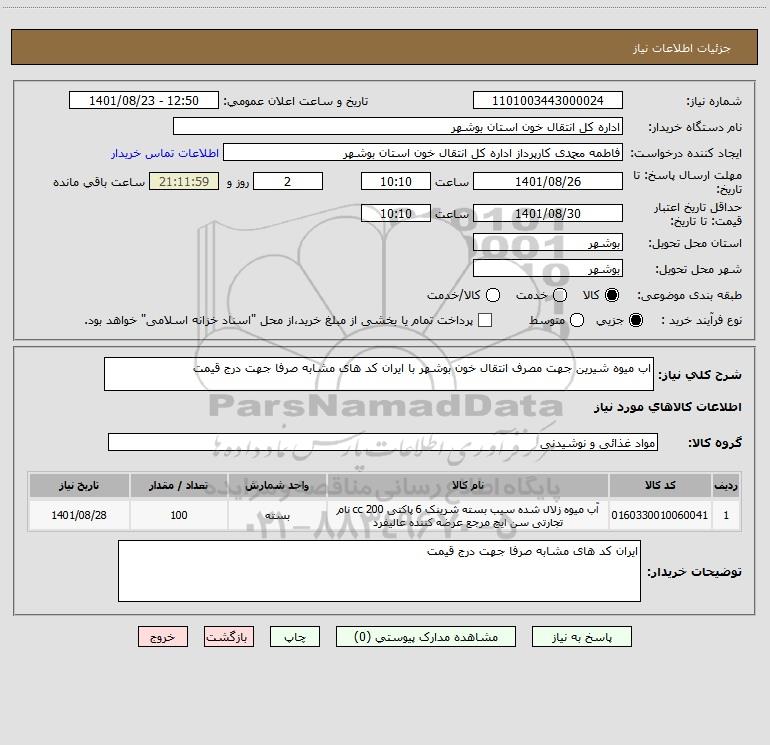Click the unit cell بسته
This screenshot has width=770, height=745.
277,515
